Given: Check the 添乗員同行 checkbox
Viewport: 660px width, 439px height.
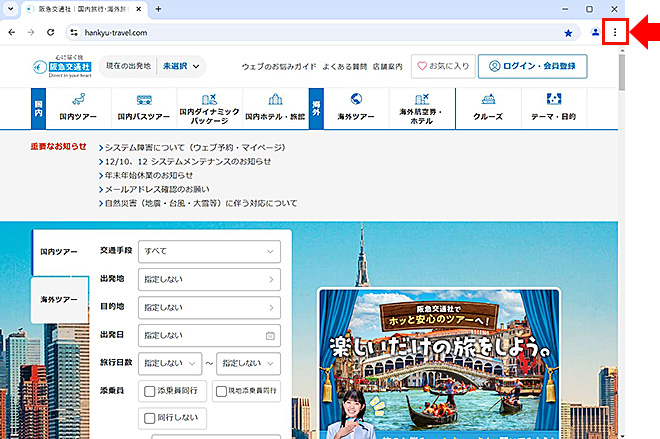Looking at the screenshot, I should coord(150,391).
